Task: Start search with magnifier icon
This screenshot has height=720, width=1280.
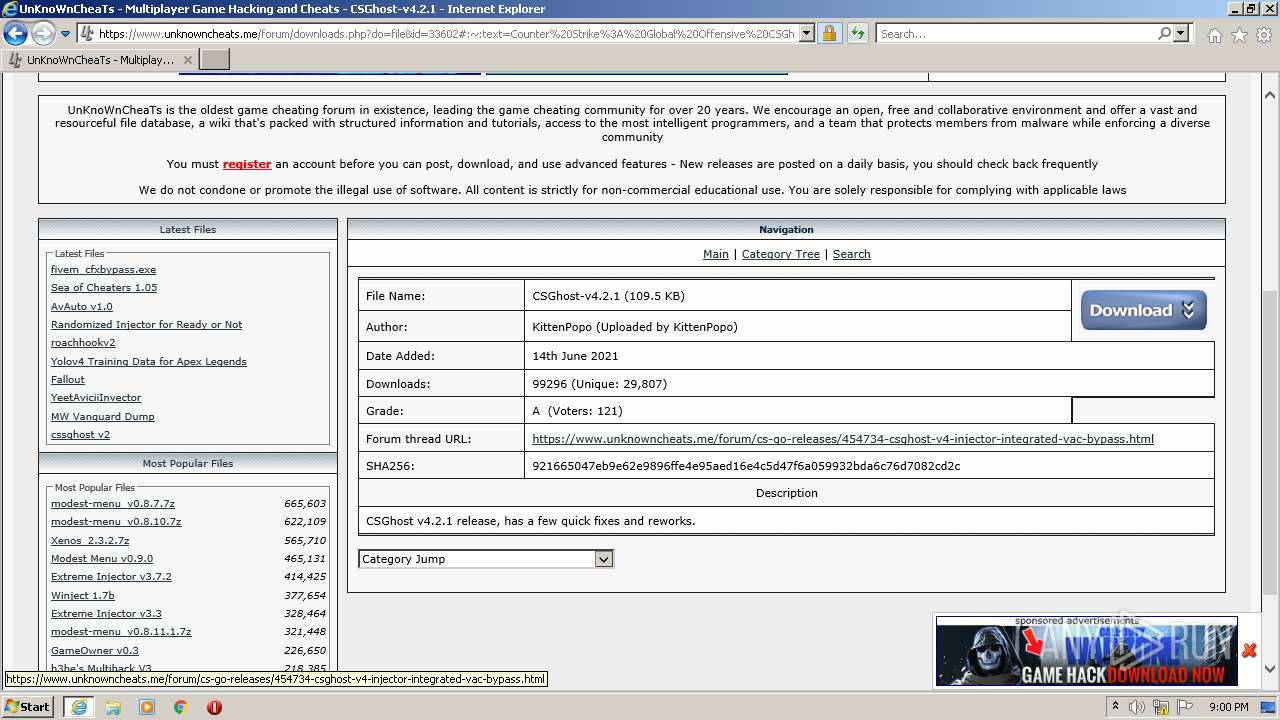Action: click(x=1164, y=33)
